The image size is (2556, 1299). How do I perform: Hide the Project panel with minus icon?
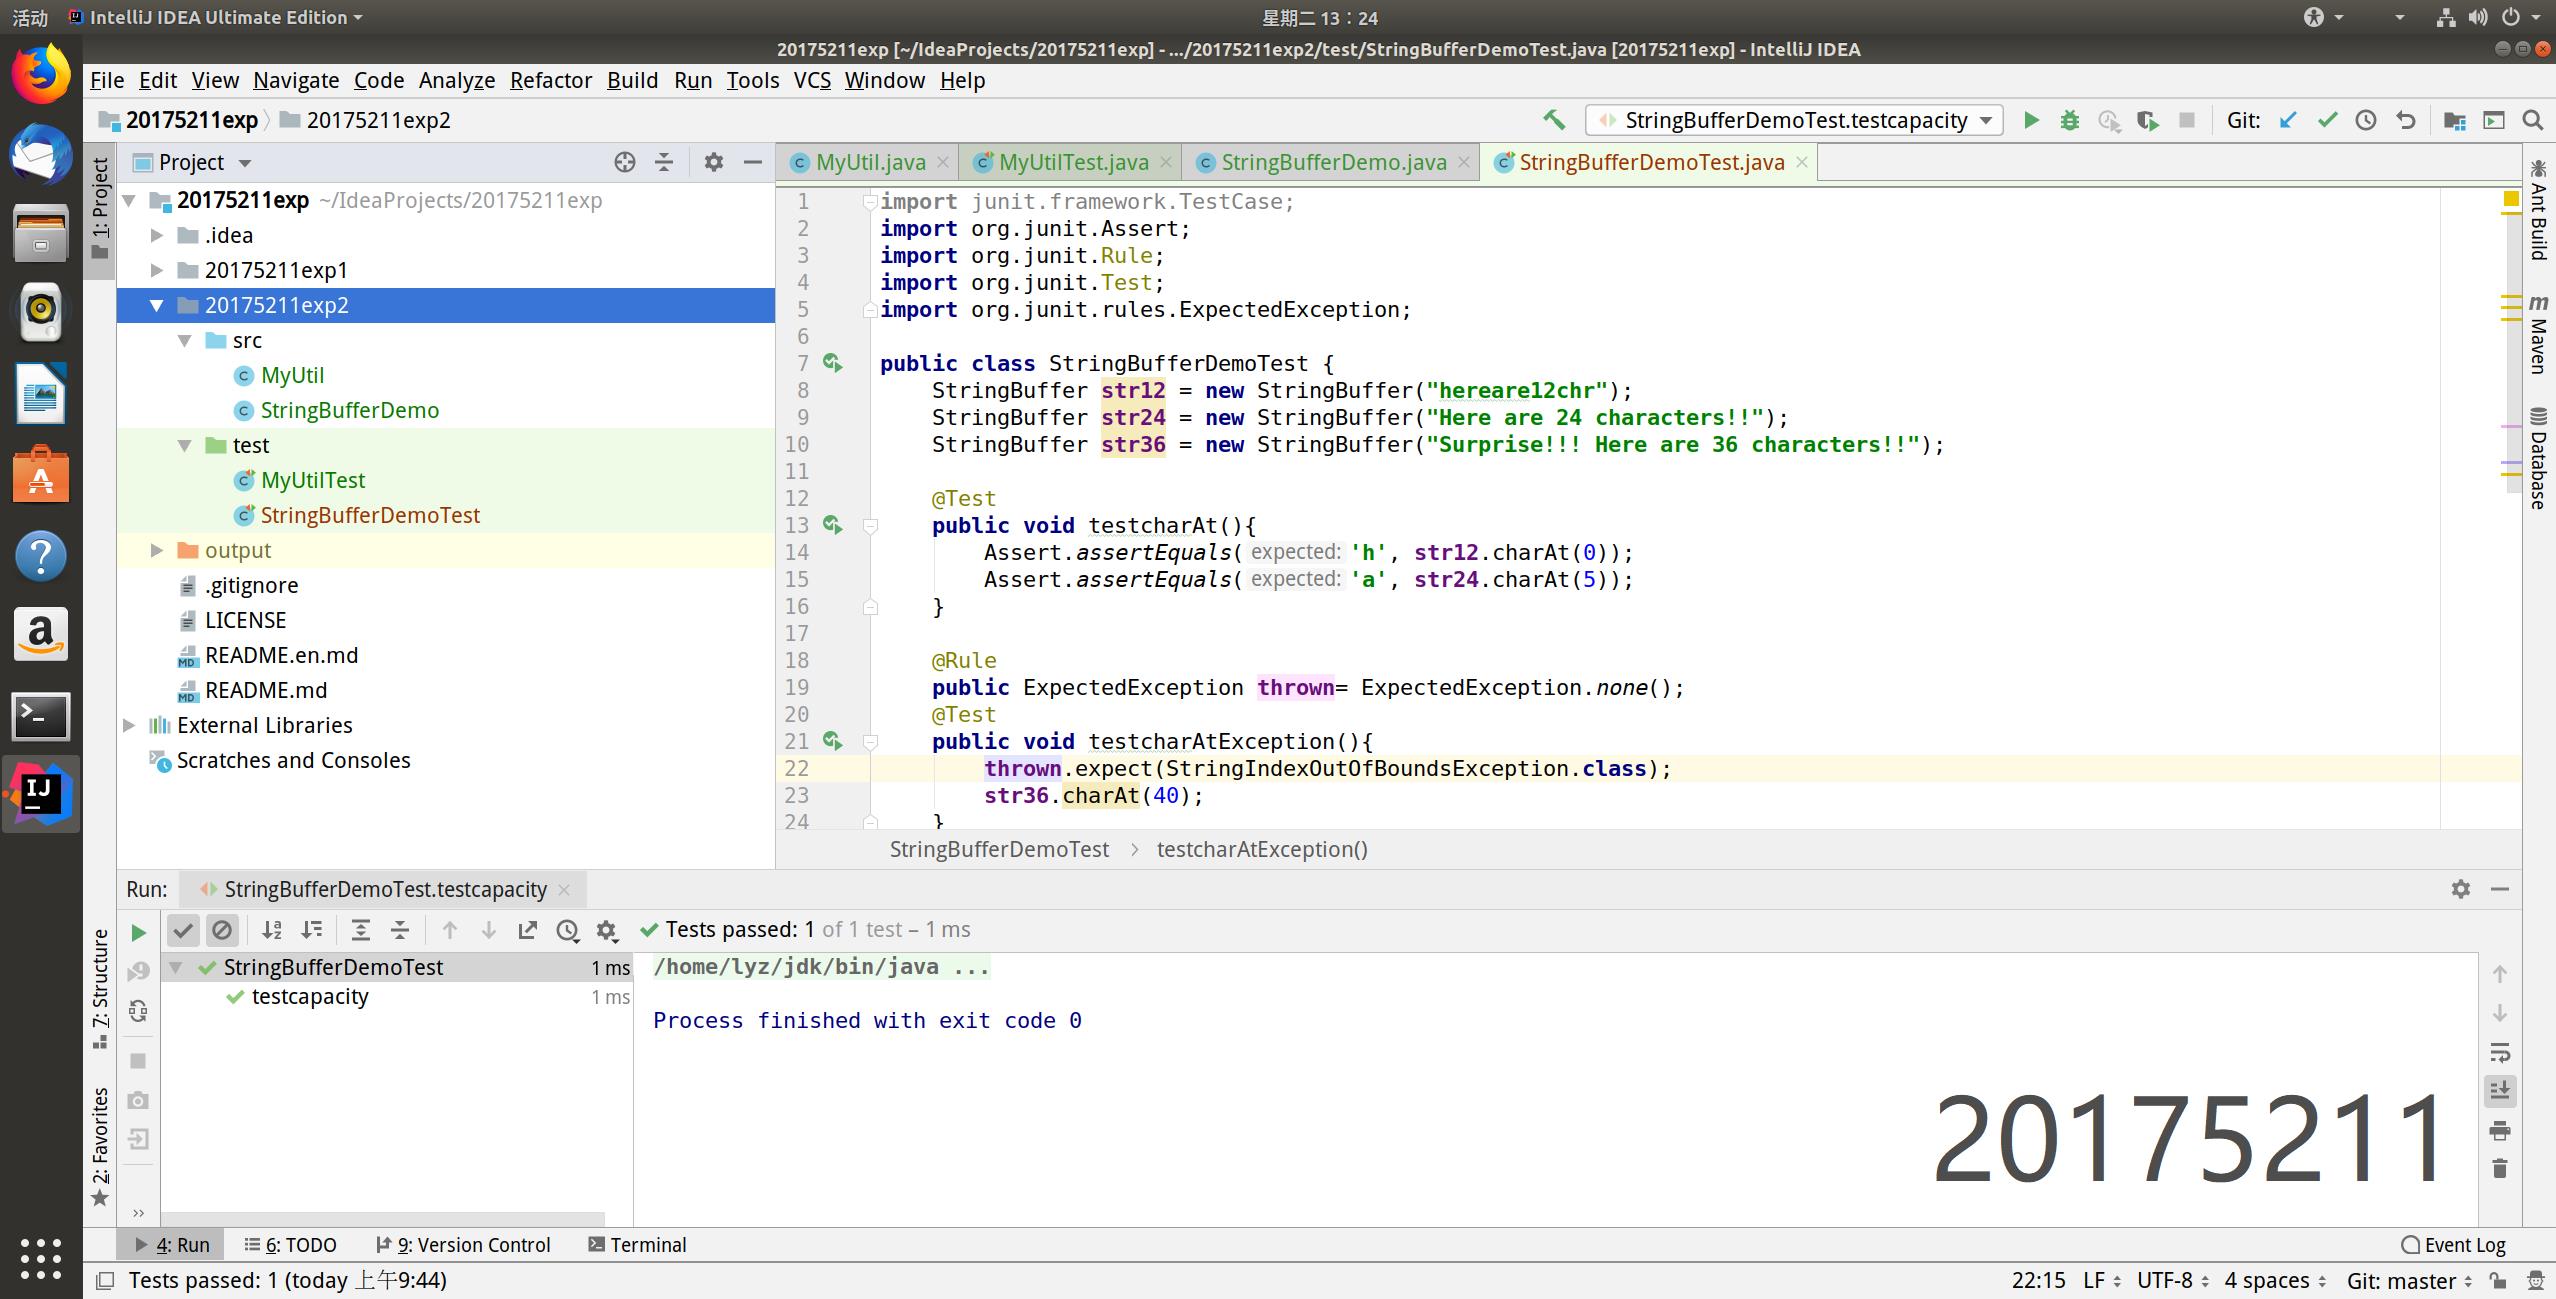point(753,162)
